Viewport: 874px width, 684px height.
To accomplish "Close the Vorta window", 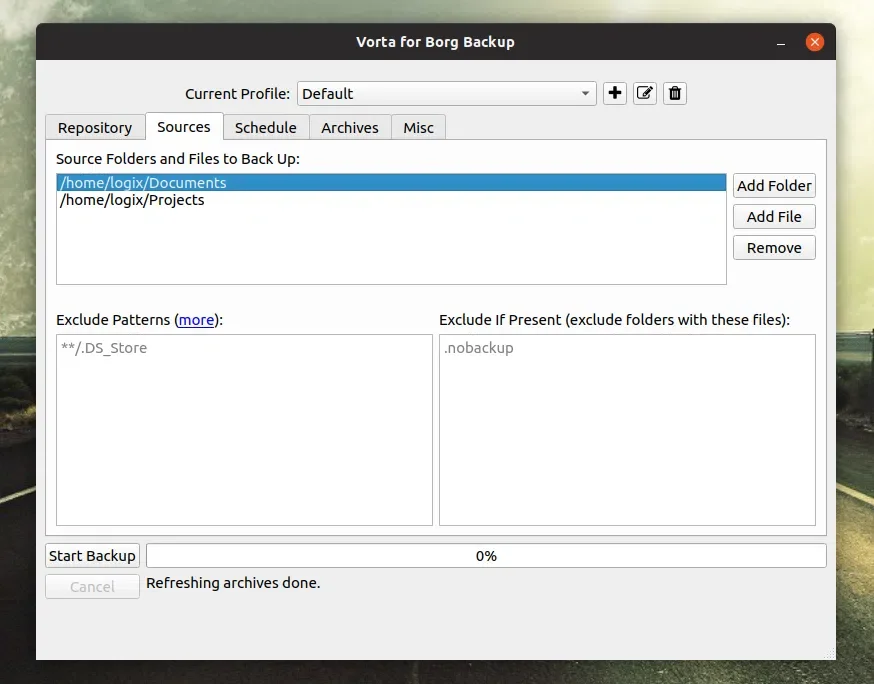I will (x=815, y=42).
